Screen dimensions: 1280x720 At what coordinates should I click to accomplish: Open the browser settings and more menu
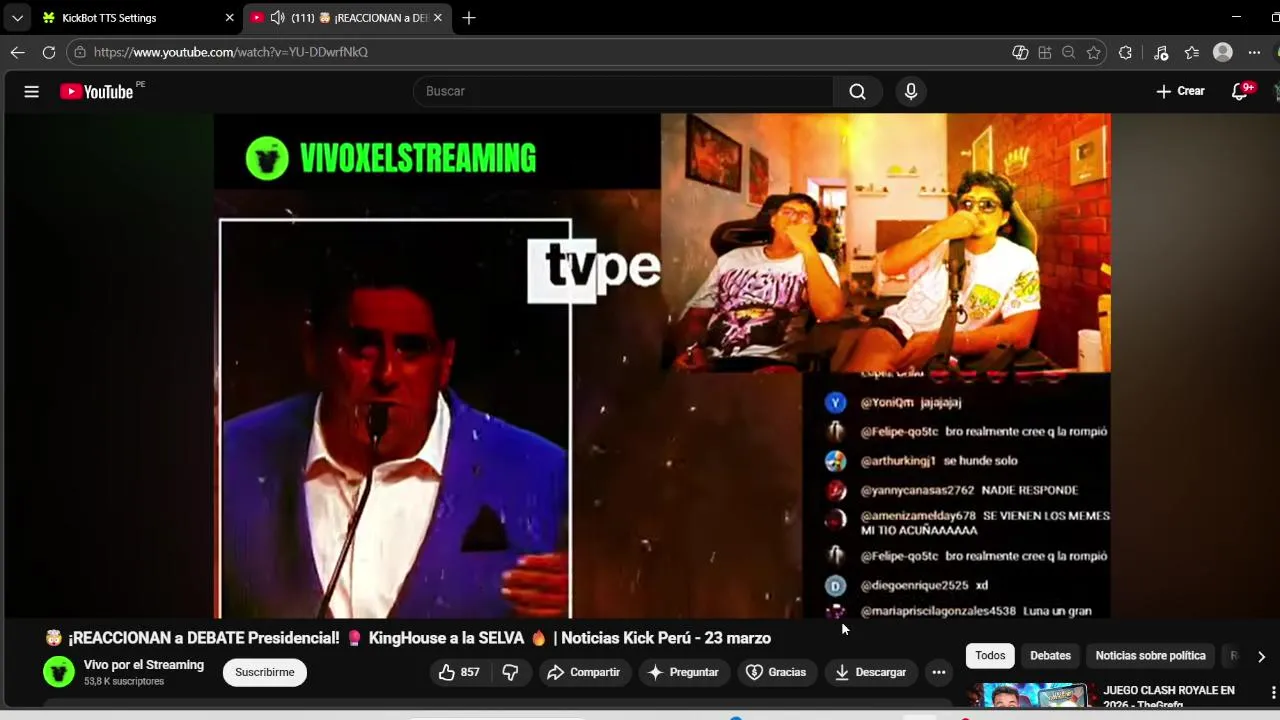coord(1254,52)
